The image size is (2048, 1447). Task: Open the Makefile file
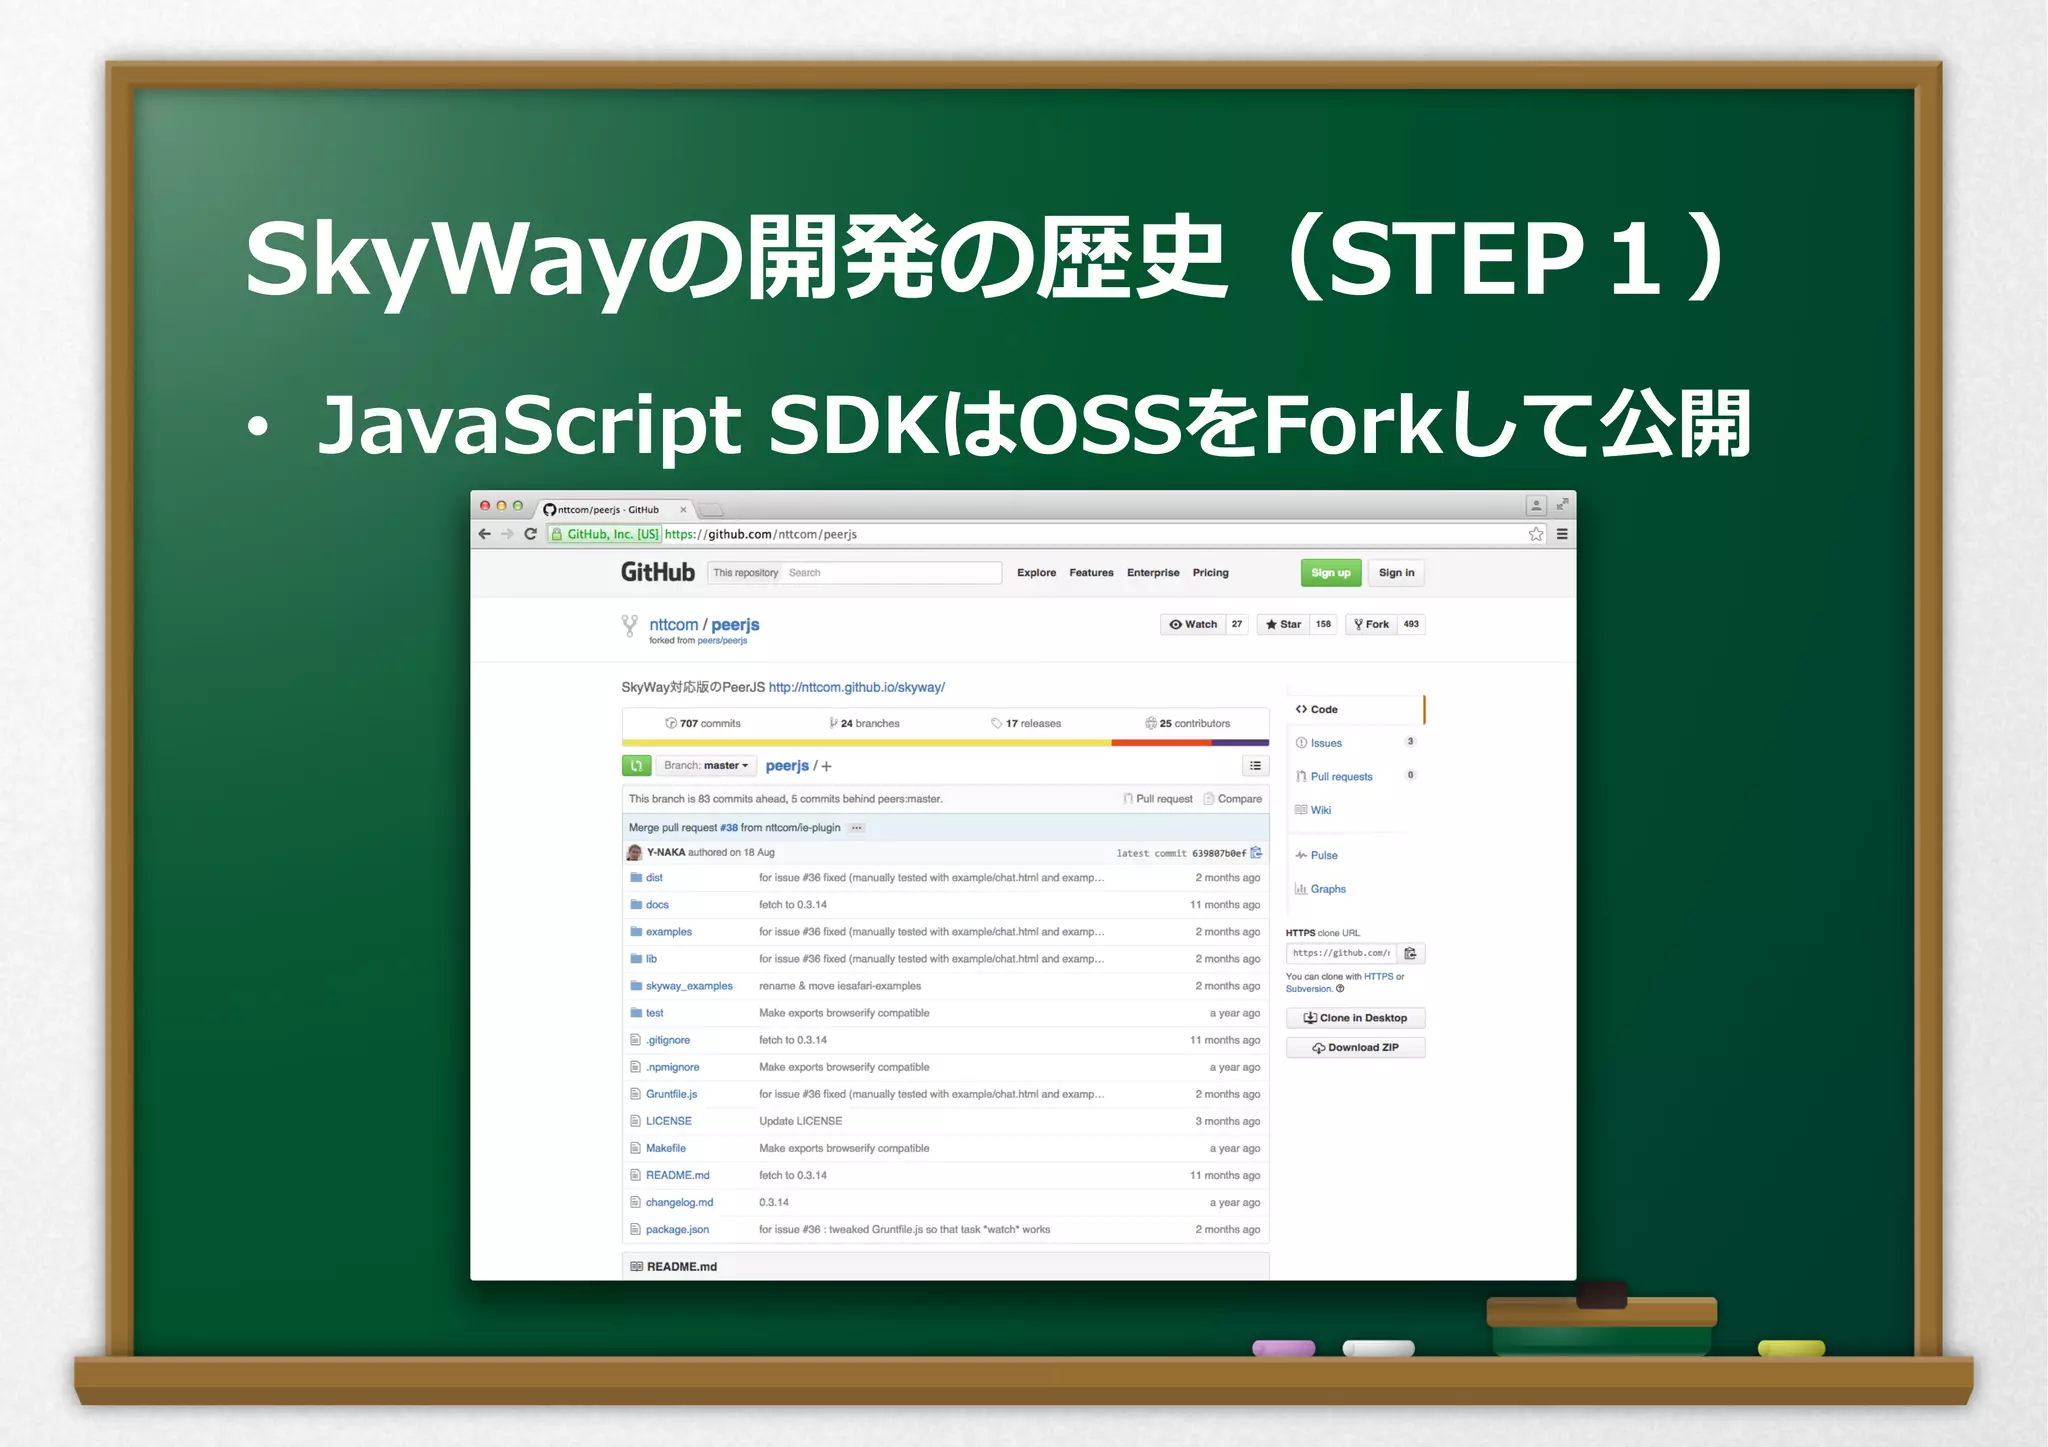point(666,1148)
